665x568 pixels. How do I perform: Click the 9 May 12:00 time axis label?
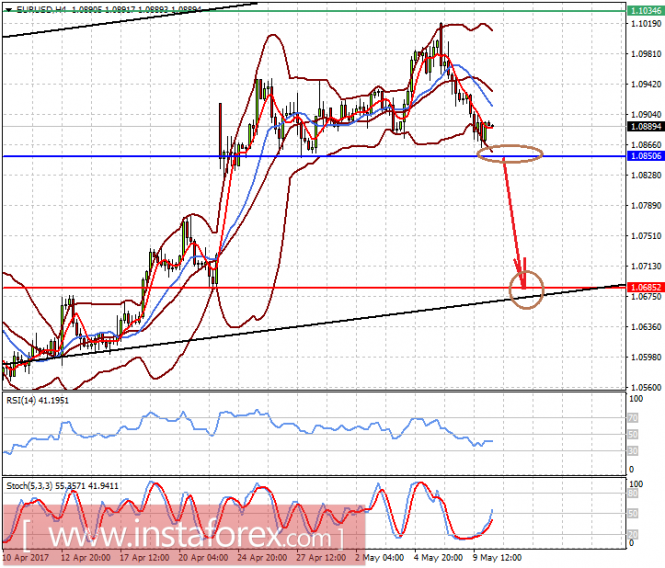point(497,557)
